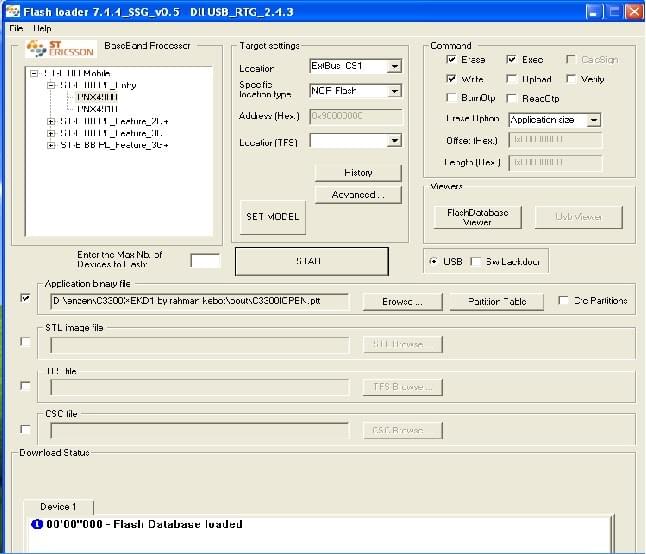Click the START button
Screen dimensions: 646x554
click(311, 261)
